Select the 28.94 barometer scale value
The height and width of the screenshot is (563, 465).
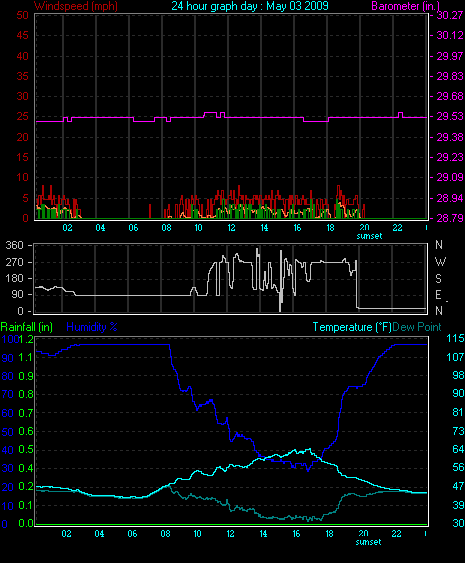450,198
